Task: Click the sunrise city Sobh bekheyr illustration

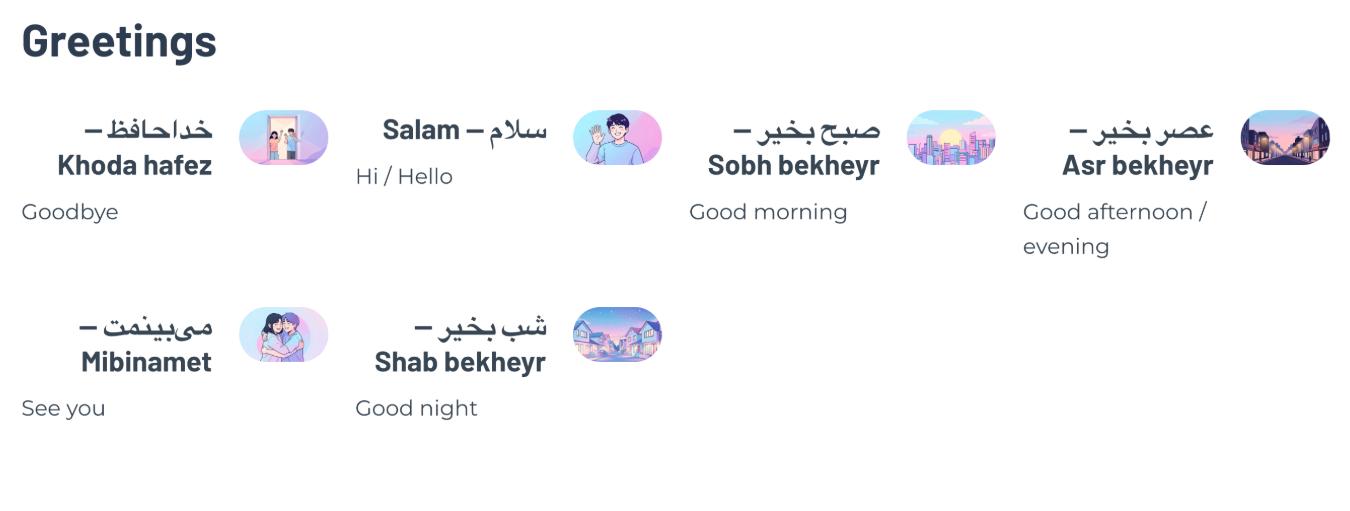Action: click(x=951, y=137)
